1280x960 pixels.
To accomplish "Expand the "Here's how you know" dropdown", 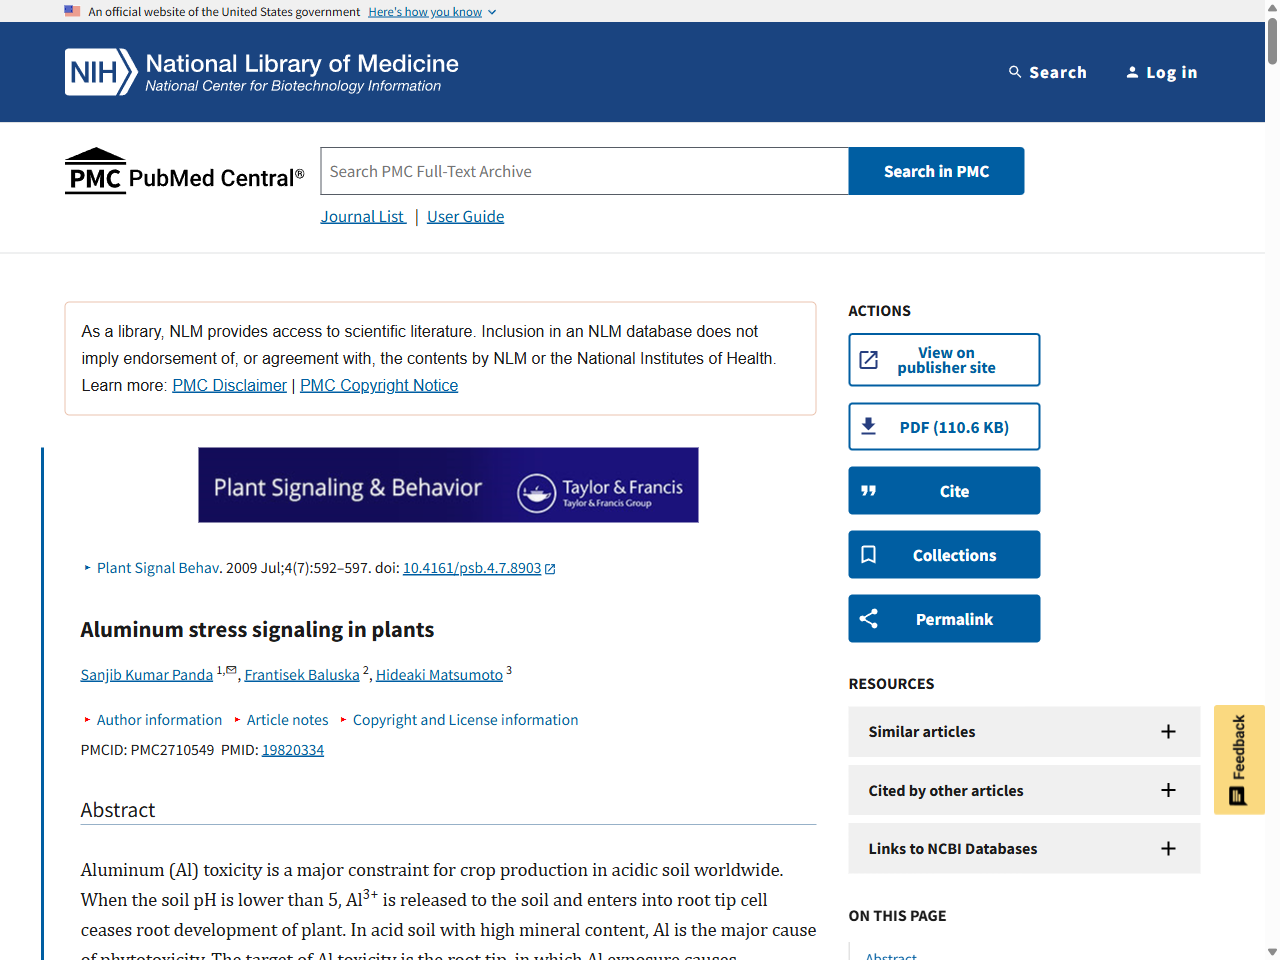I will point(432,12).
